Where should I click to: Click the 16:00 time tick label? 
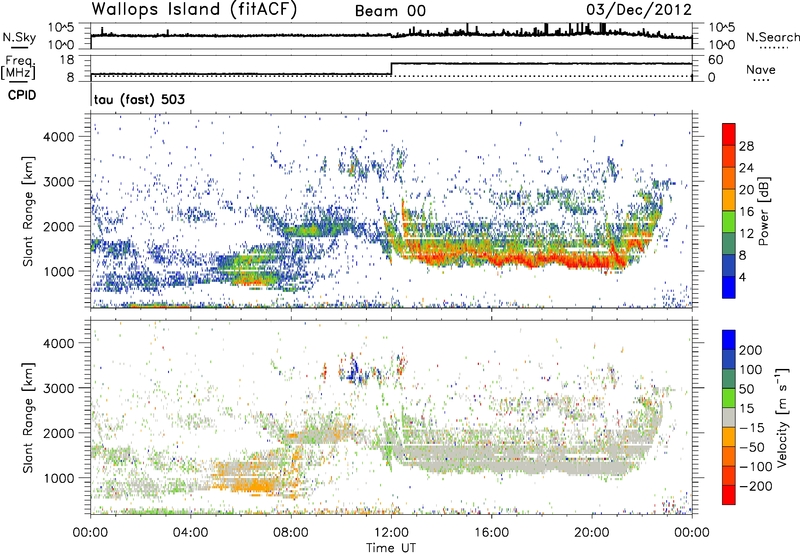(x=491, y=533)
